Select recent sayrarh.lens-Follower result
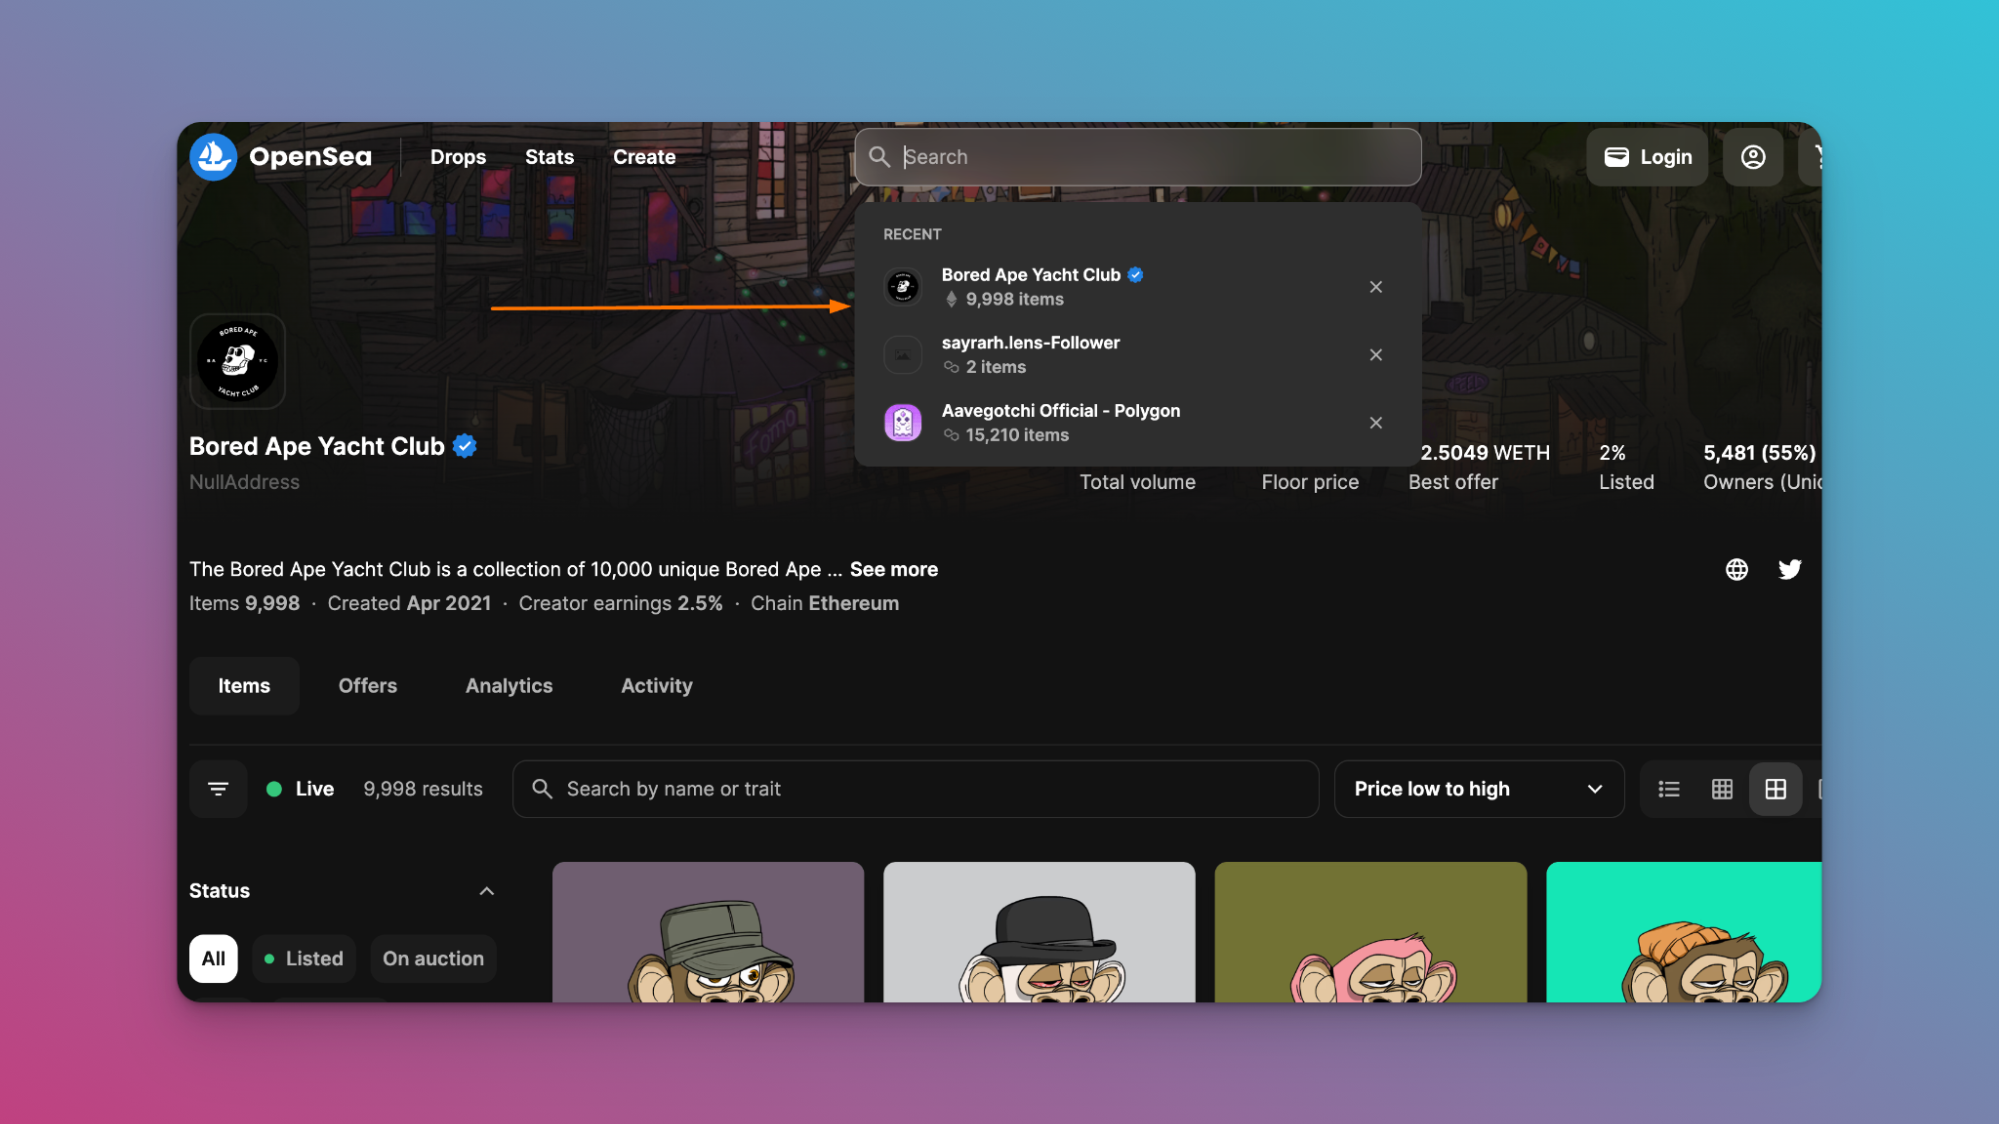This screenshot has height=1125, width=1999. point(1138,355)
